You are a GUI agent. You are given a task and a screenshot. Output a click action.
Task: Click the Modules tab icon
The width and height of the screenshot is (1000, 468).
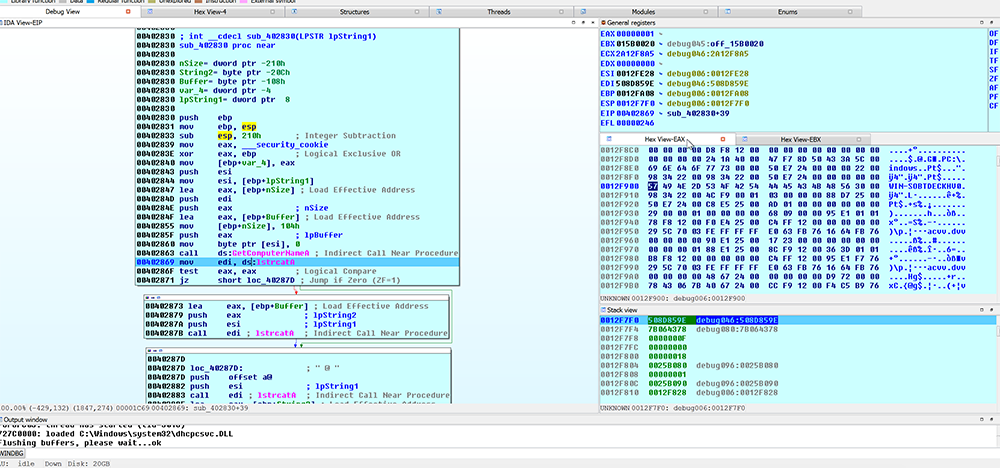(586, 11)
